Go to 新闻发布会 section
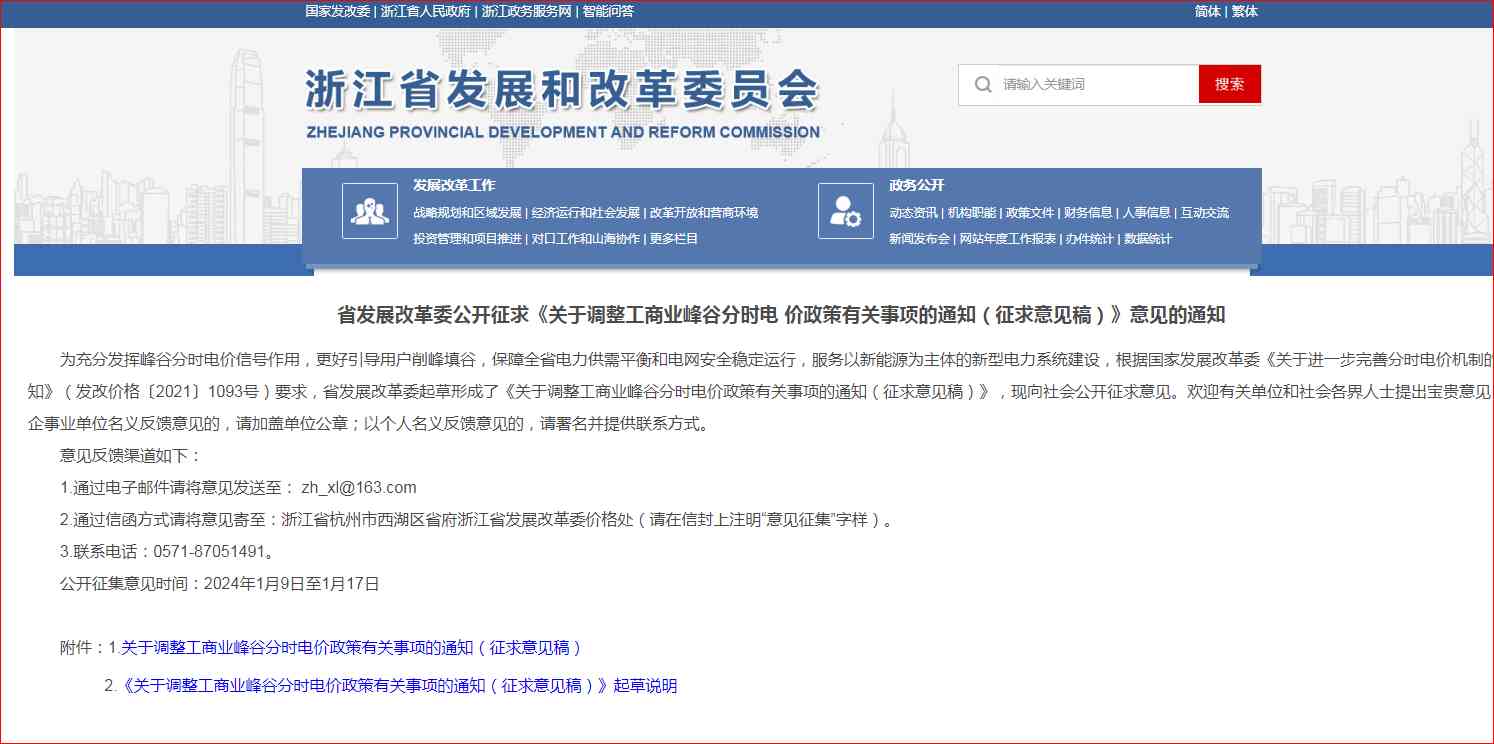Viewport: 1494px width, 744px height. click(919, 239)
